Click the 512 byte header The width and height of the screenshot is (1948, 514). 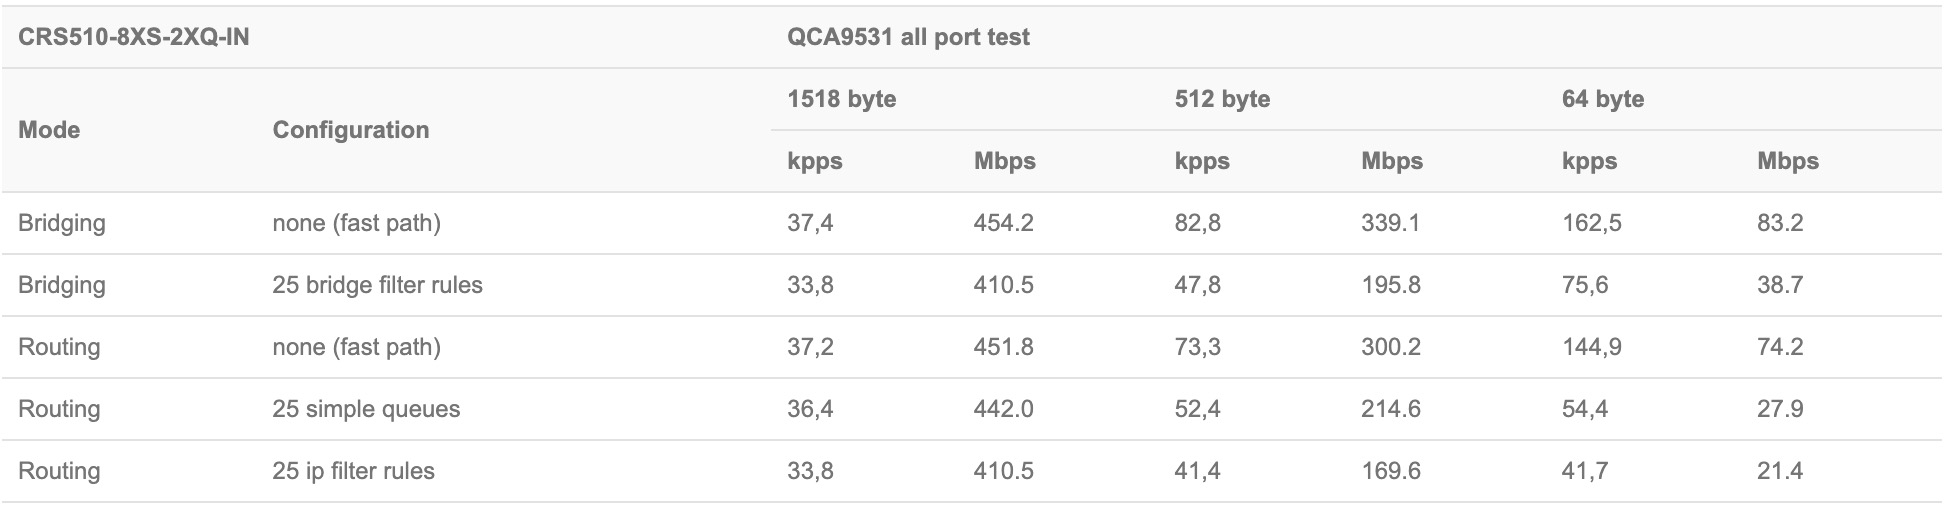(x=1222, y=99)
